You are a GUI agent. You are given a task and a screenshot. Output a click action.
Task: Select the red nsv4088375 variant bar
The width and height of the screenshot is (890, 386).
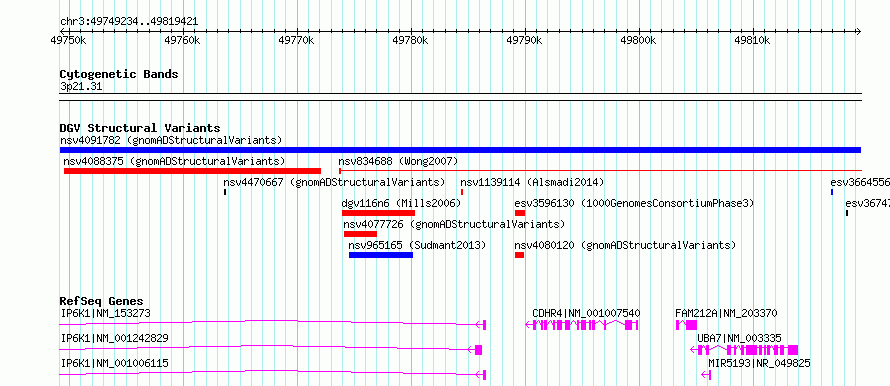click(192, 171)
